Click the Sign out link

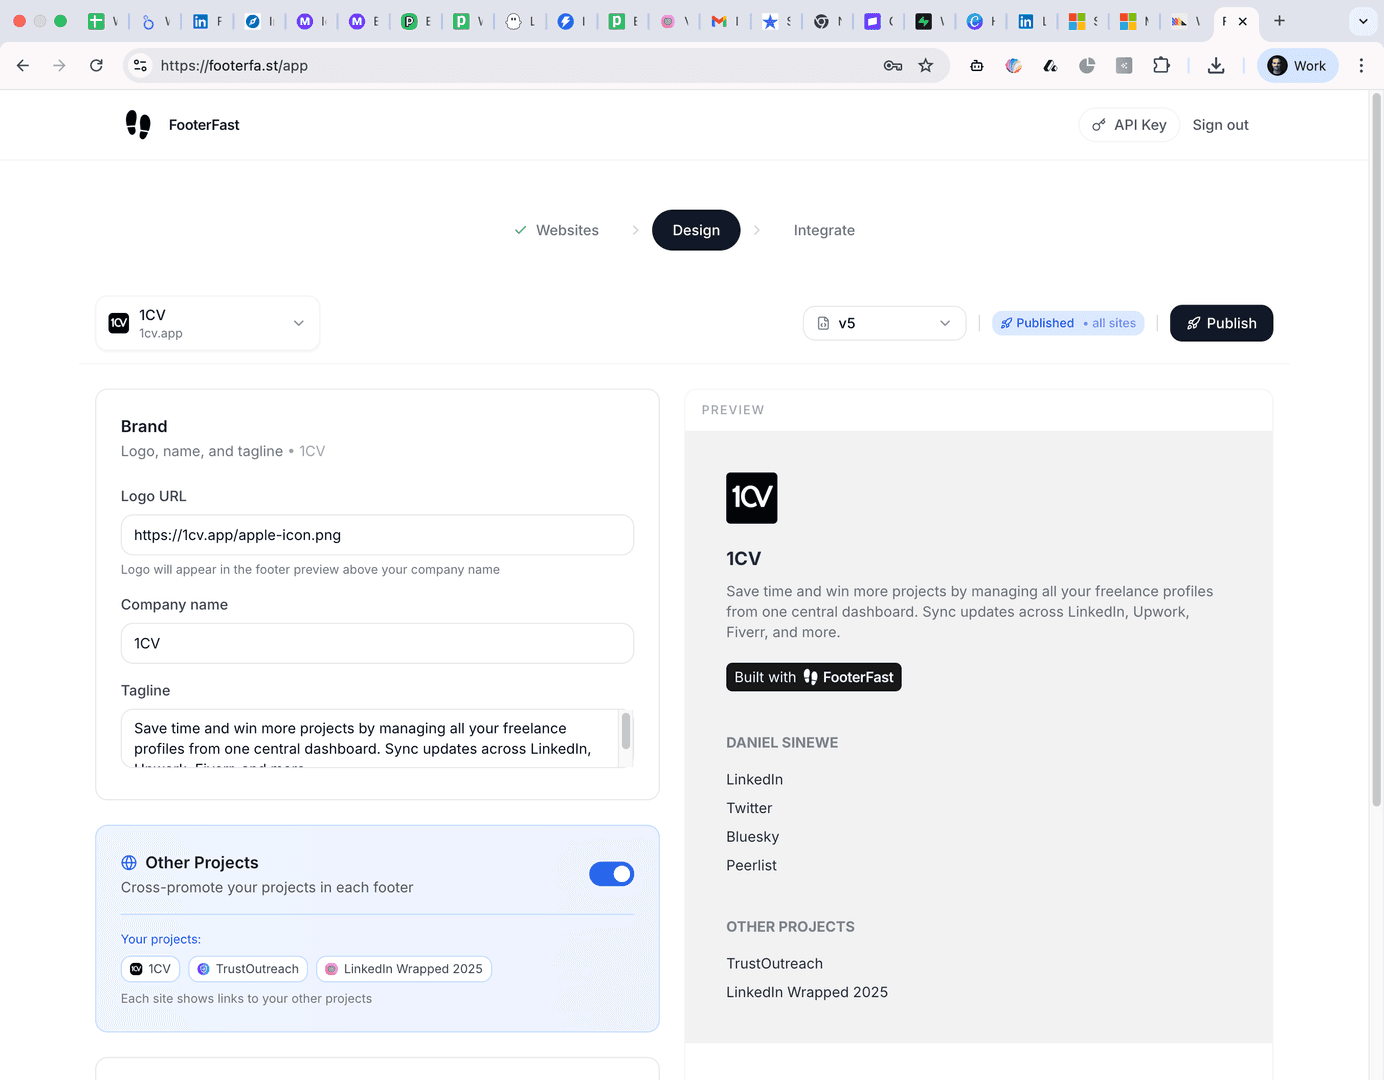pos(1220,125)
